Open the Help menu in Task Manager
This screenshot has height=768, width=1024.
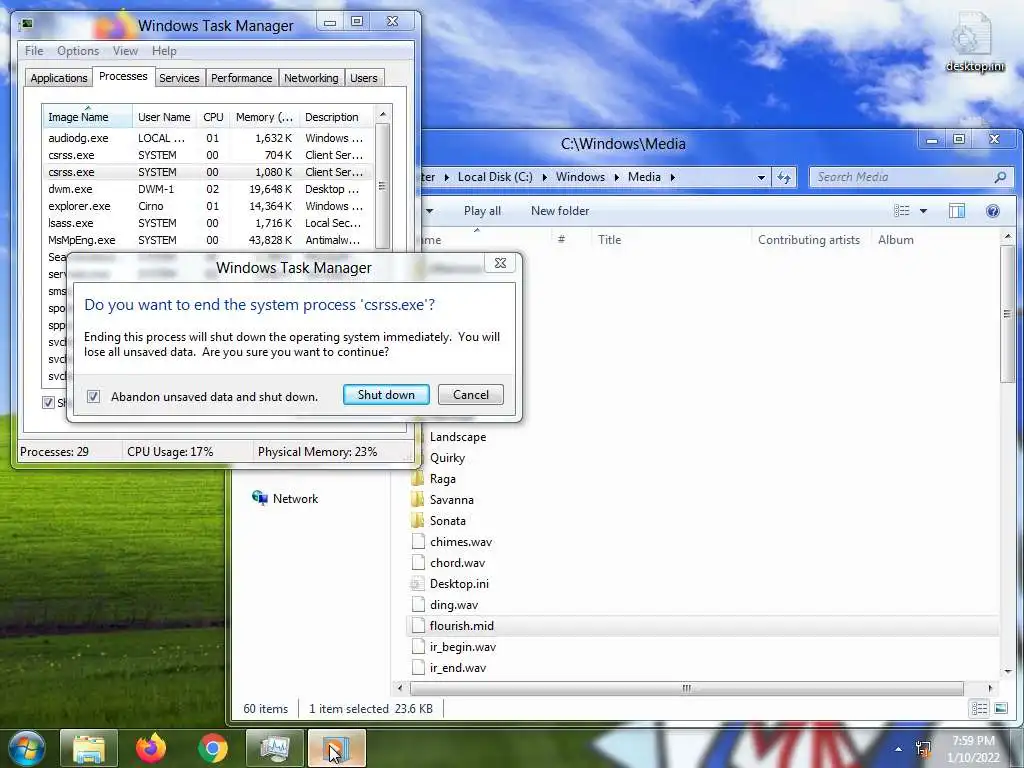(x=164, y=51)
